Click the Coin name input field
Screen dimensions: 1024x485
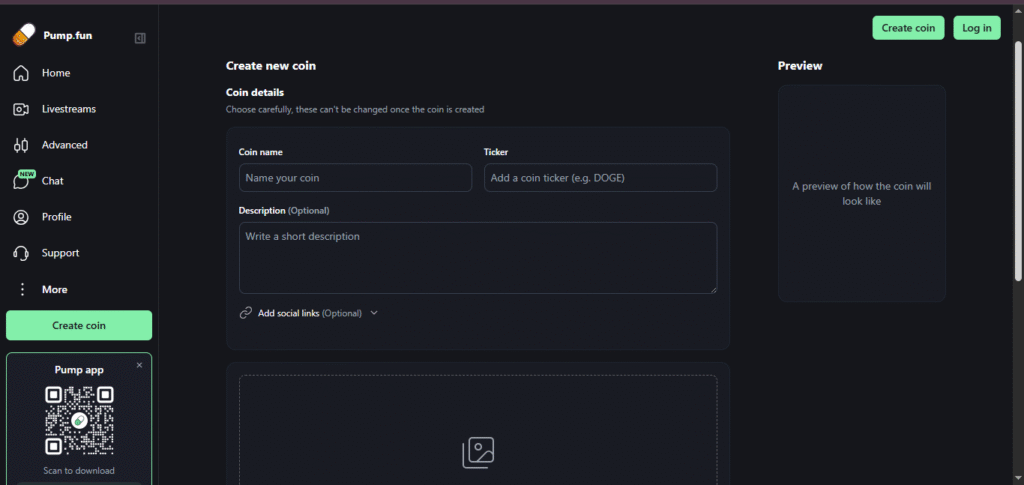[355, 178]
